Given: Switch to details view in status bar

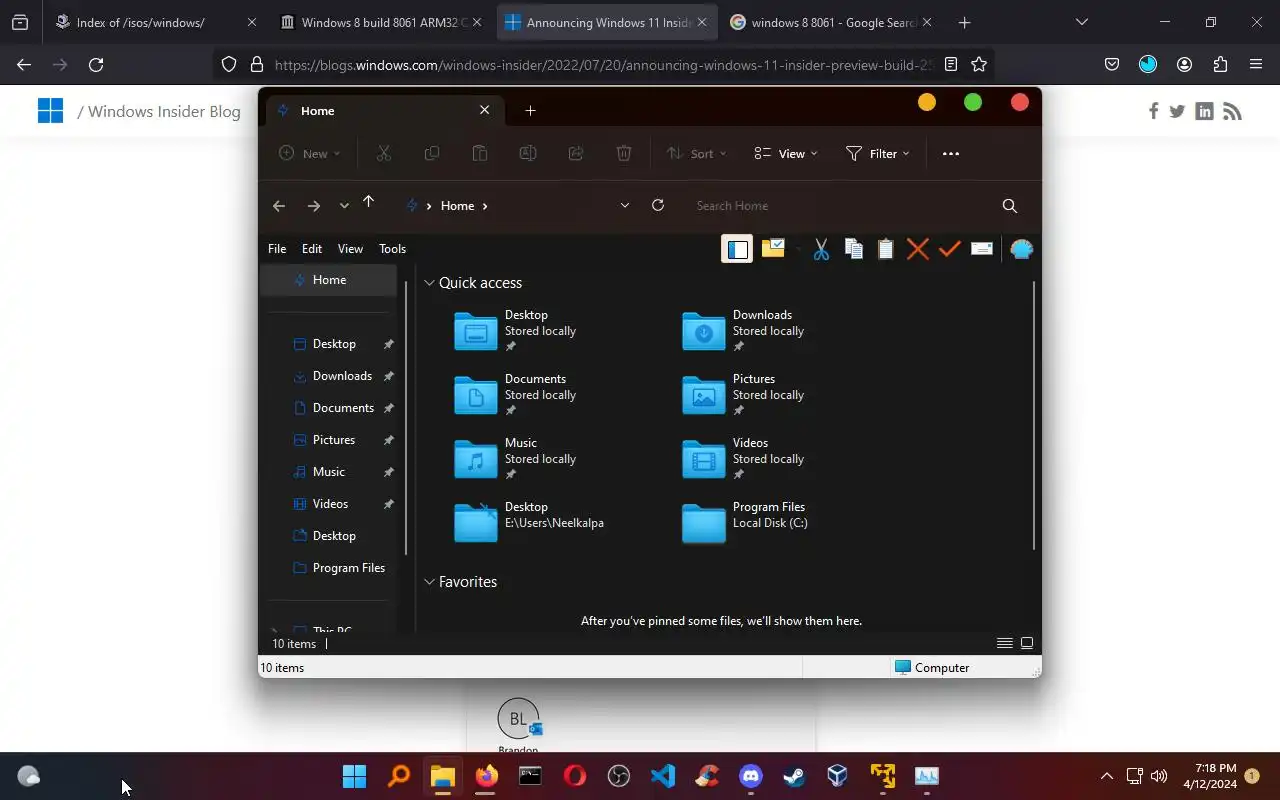Looking at the screenshot, I should pos(1004,643).
